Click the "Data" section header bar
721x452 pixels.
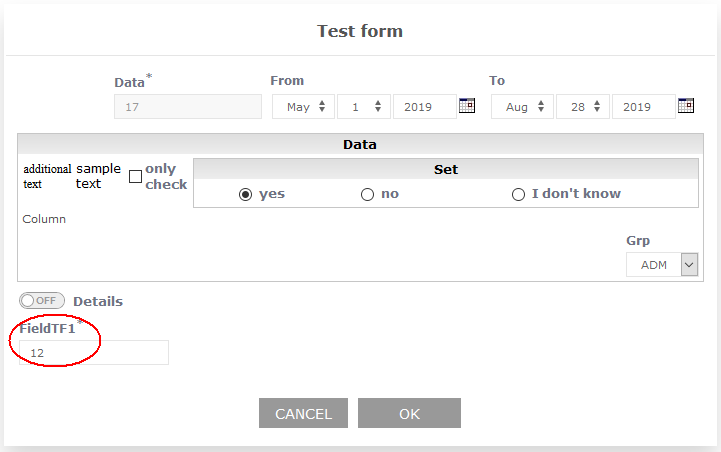(359, 144)
